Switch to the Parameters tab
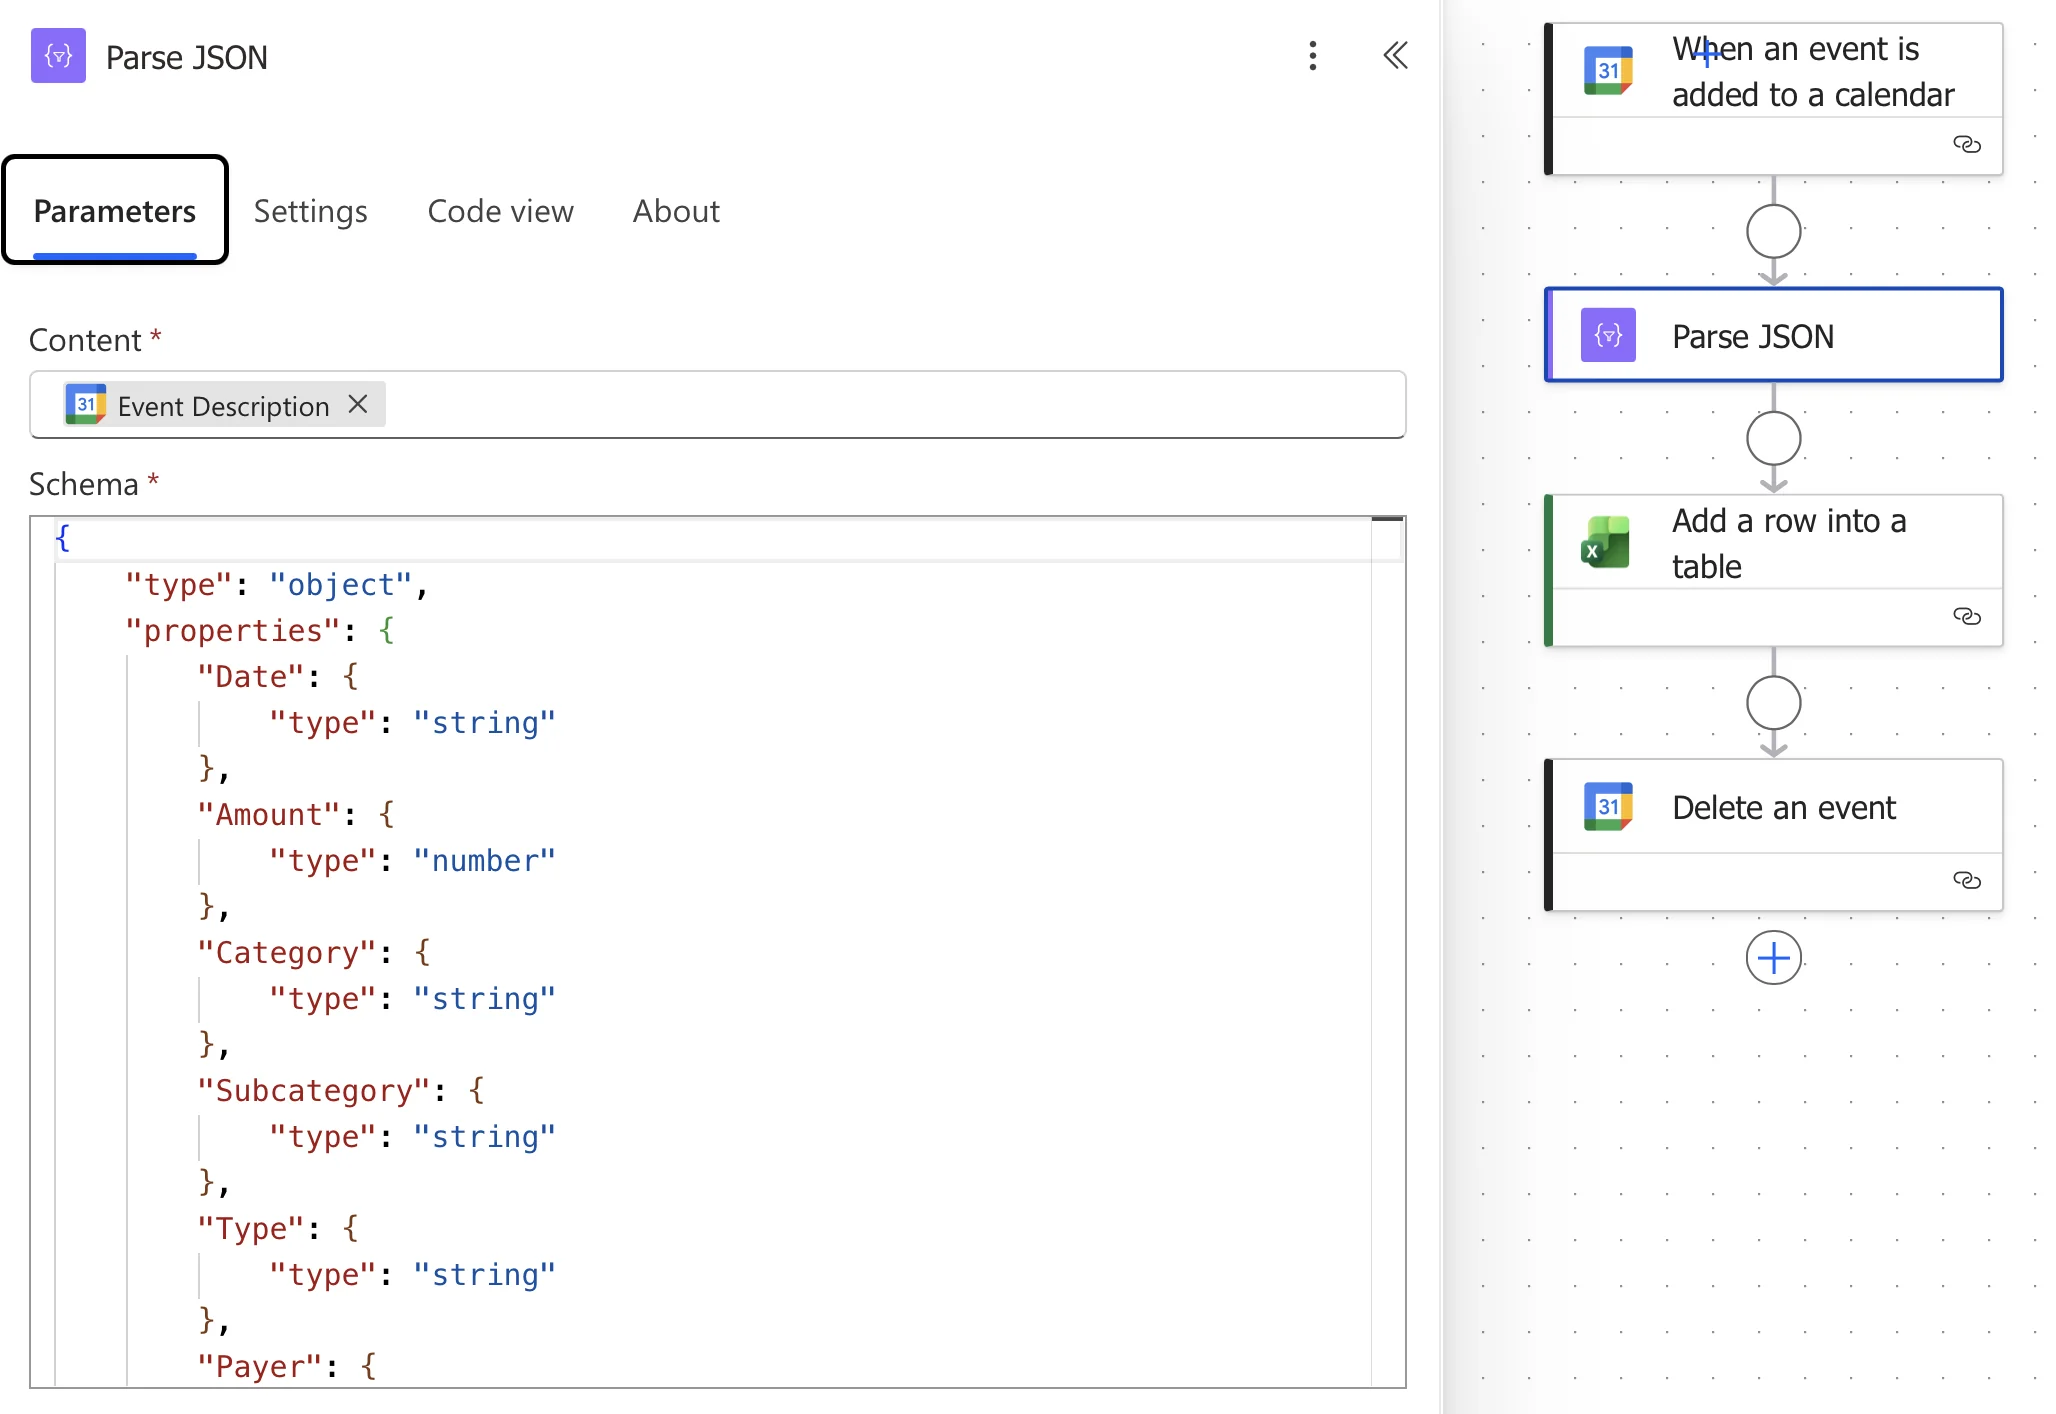 115,211
